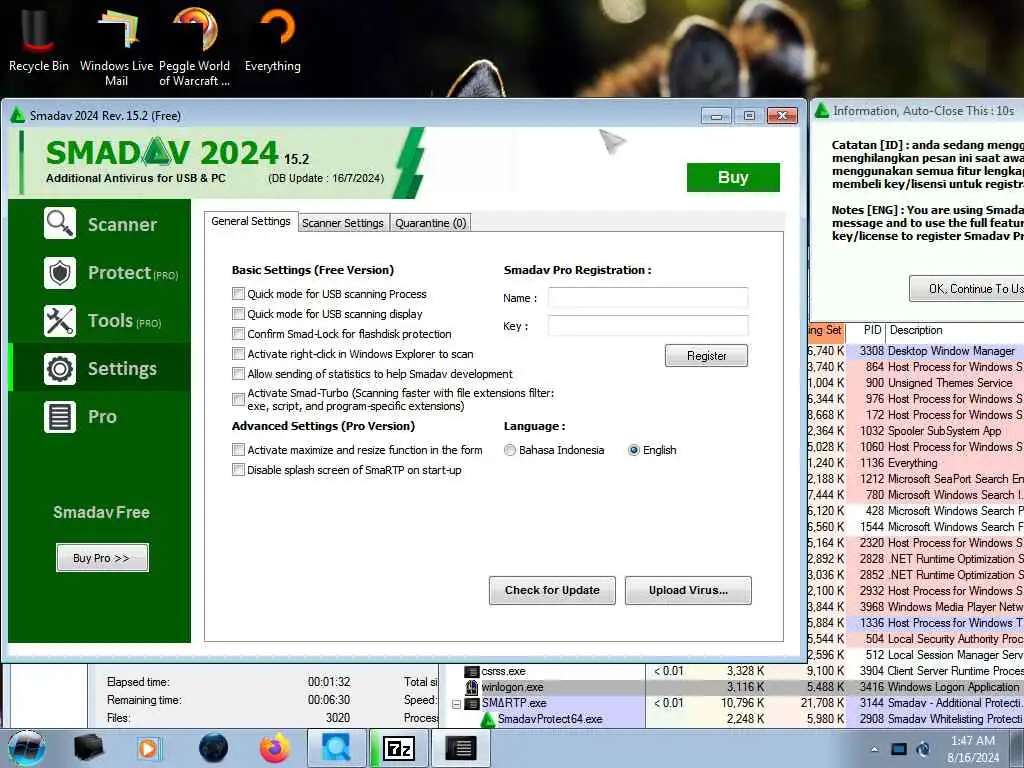Switch to the magnifier search taskbar app
This screenshot has height=768, width=1024.
pyautogui.click(x=336, y=748)
